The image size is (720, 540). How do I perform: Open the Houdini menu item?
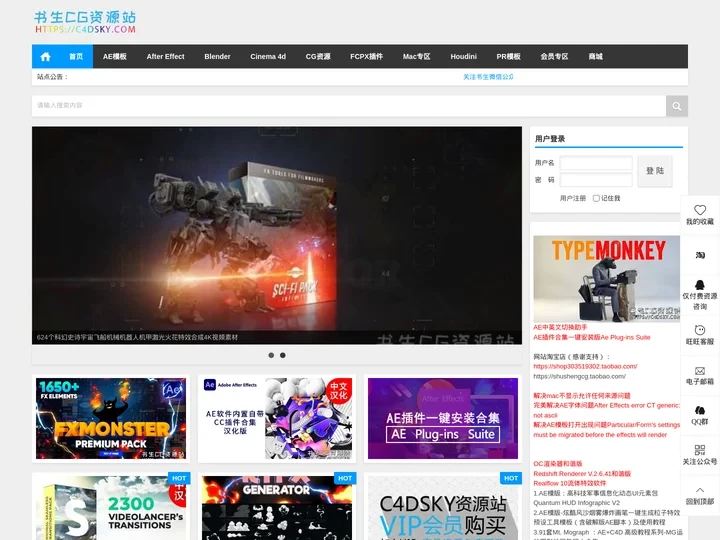tap(463, 56)
